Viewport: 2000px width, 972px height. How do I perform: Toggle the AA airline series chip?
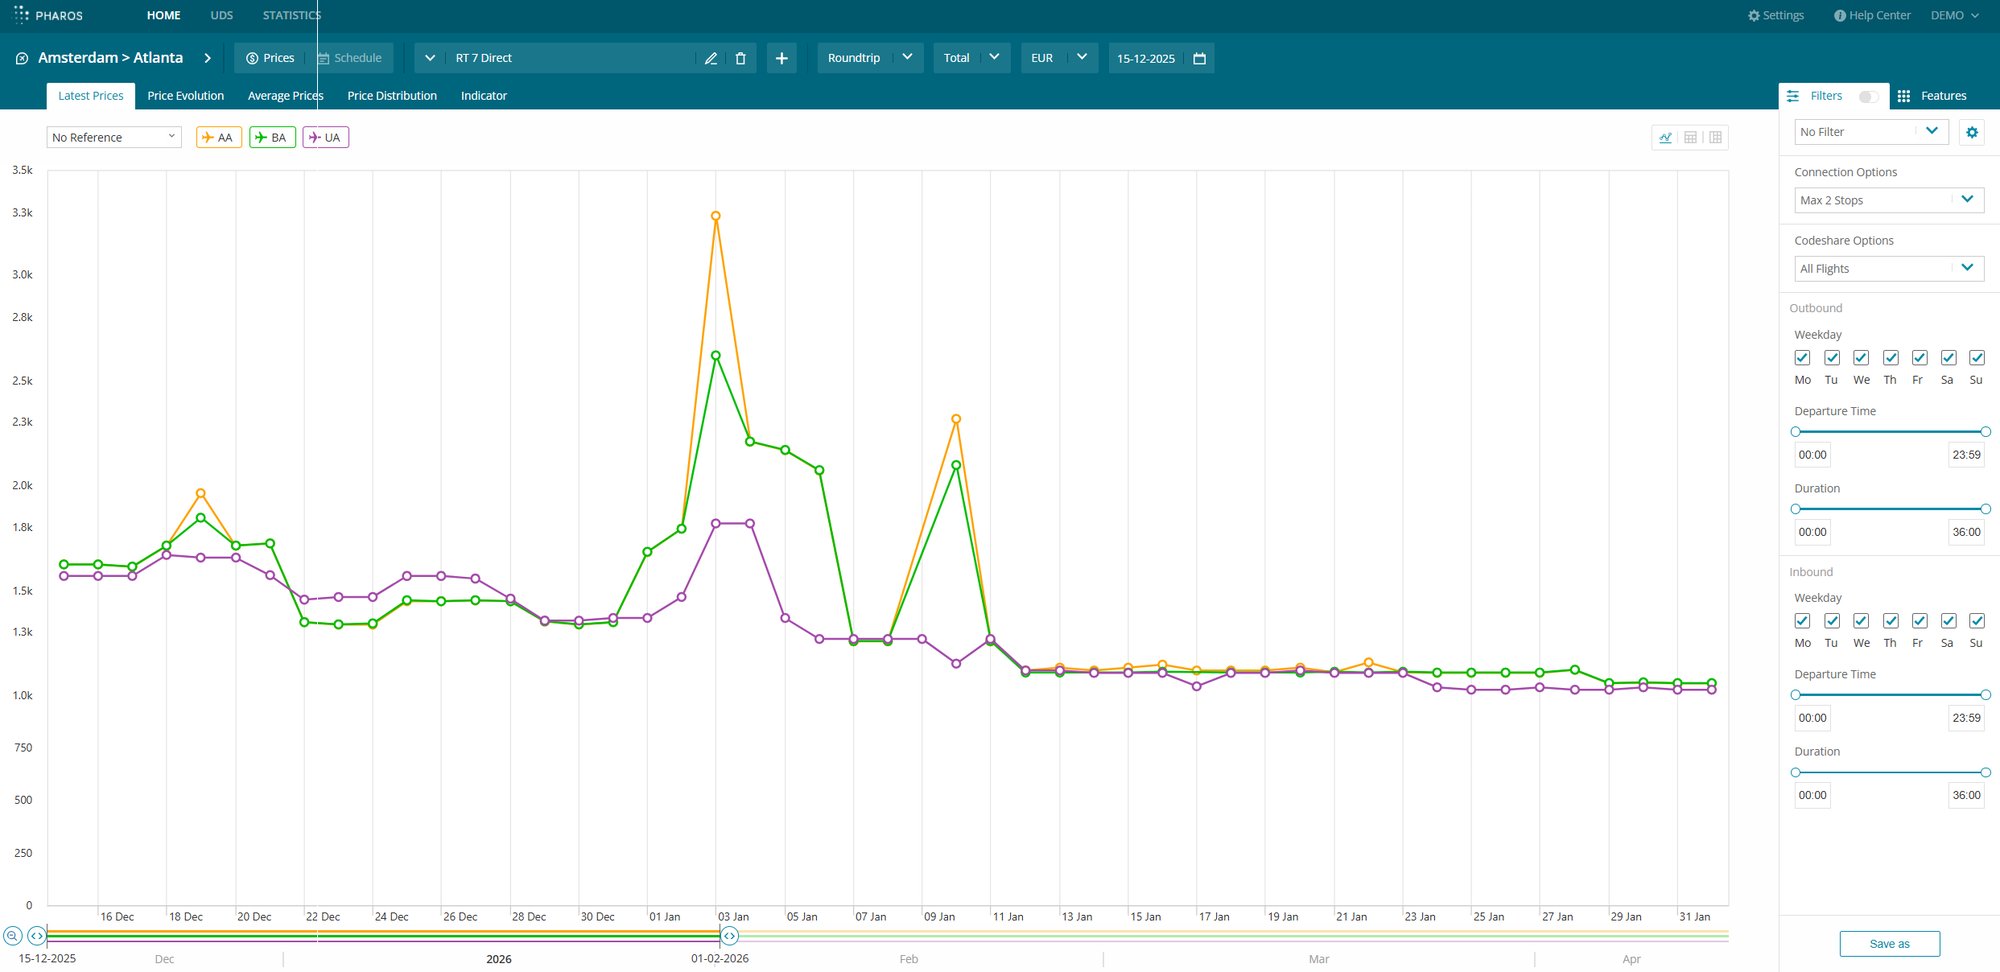[218, 138]
